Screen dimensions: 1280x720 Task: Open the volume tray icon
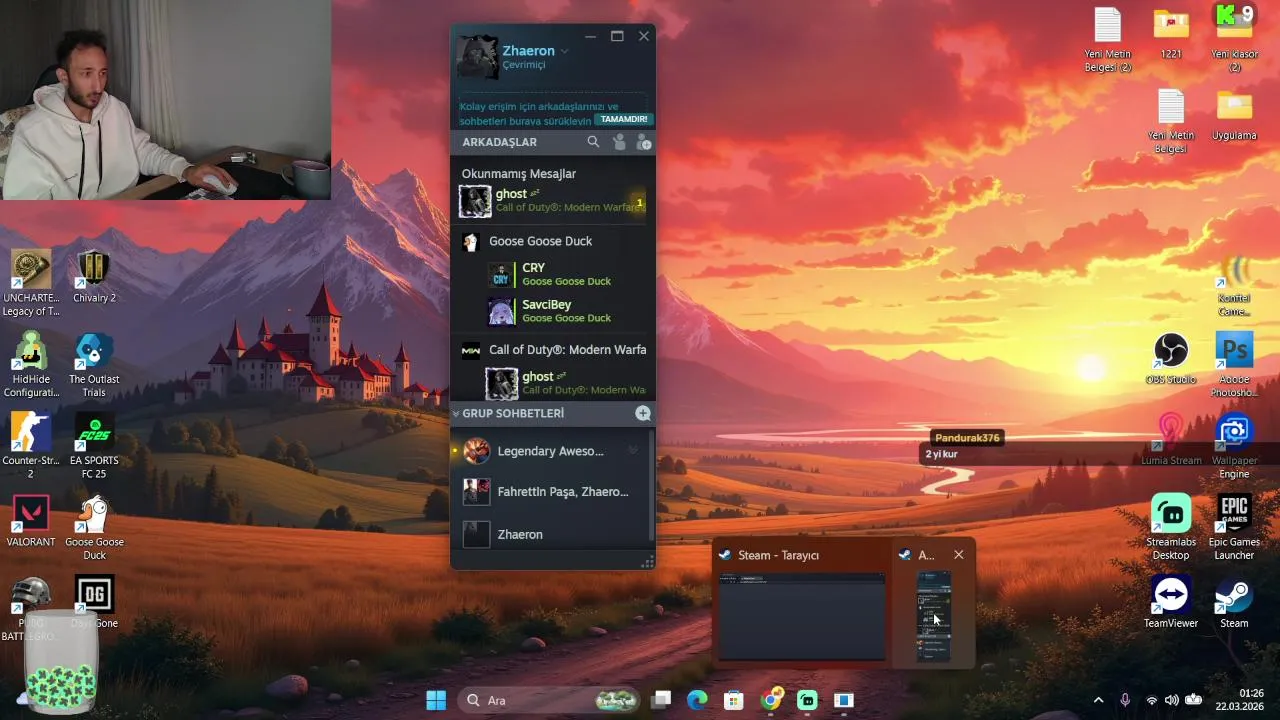tap(1171, 700)
